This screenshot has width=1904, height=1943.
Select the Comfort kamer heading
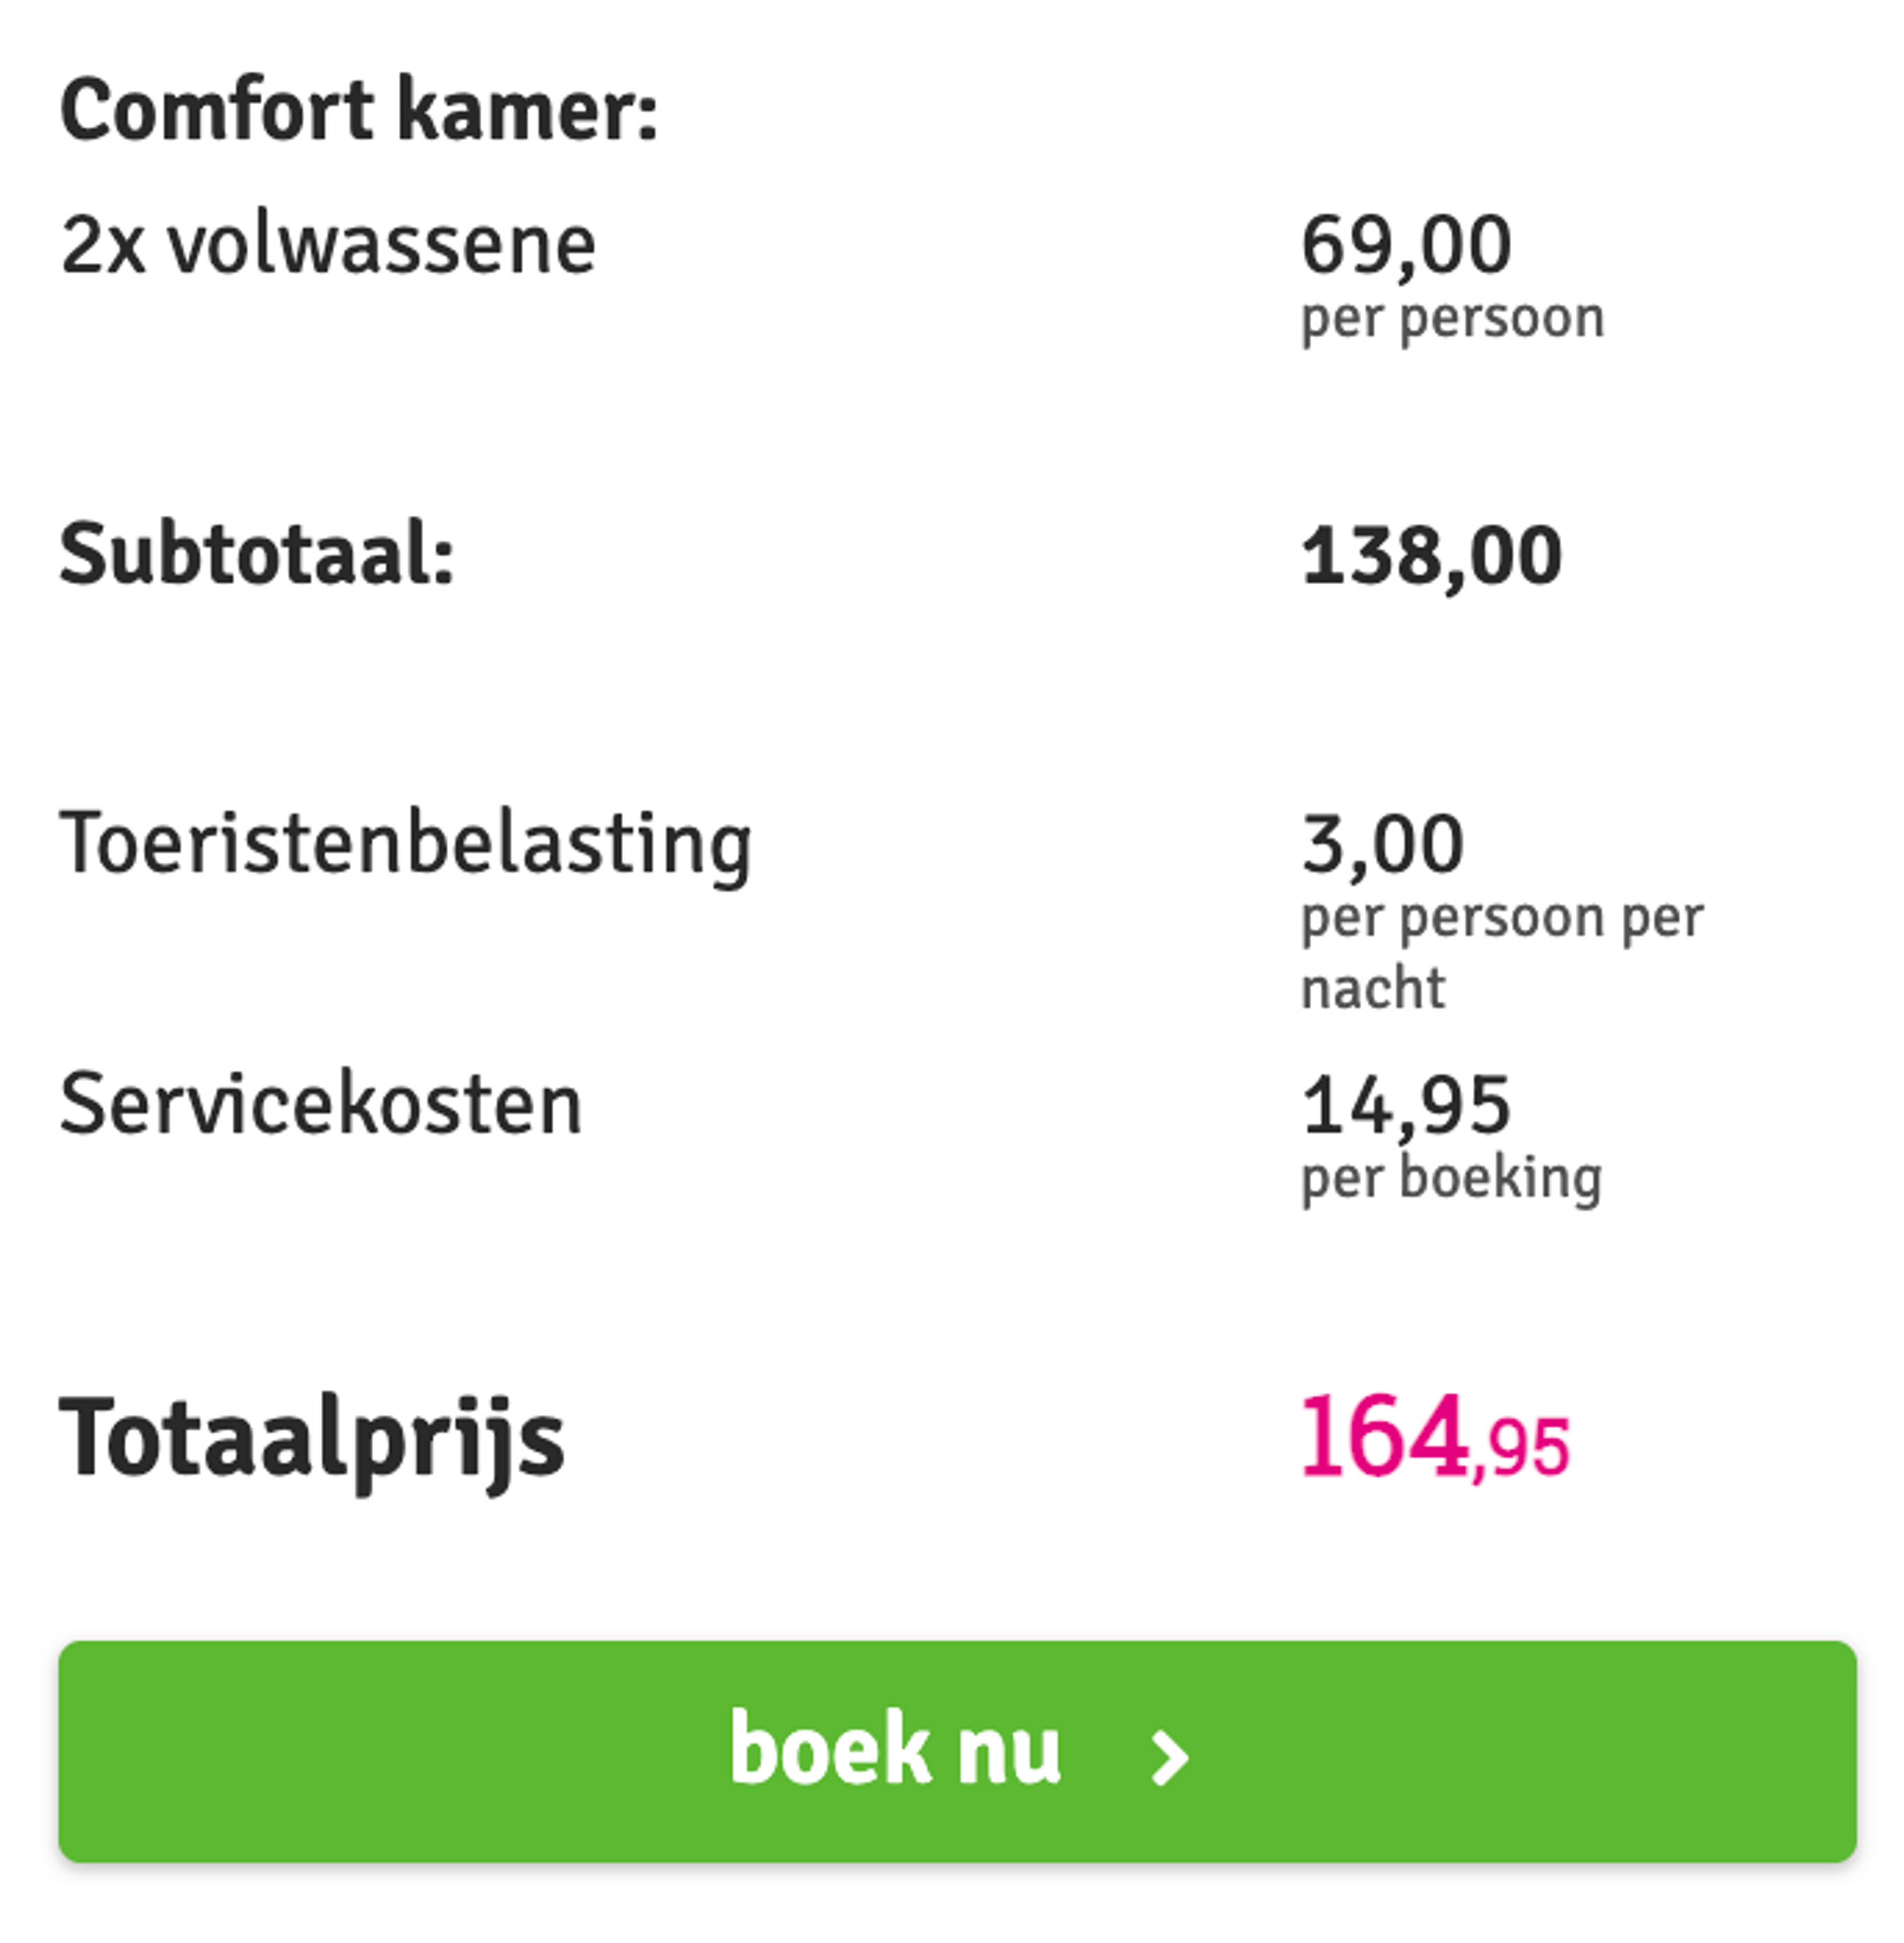pyautogui.click(x=355, y=110)
